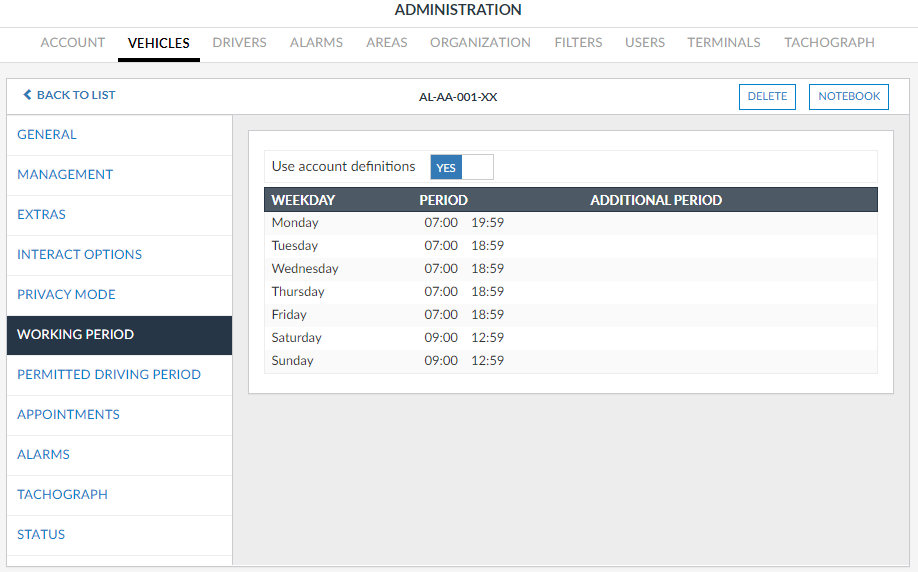918x572 pixels.
Task: Select Permitted Driving Period in sidebar
Action: pos(109,375)
